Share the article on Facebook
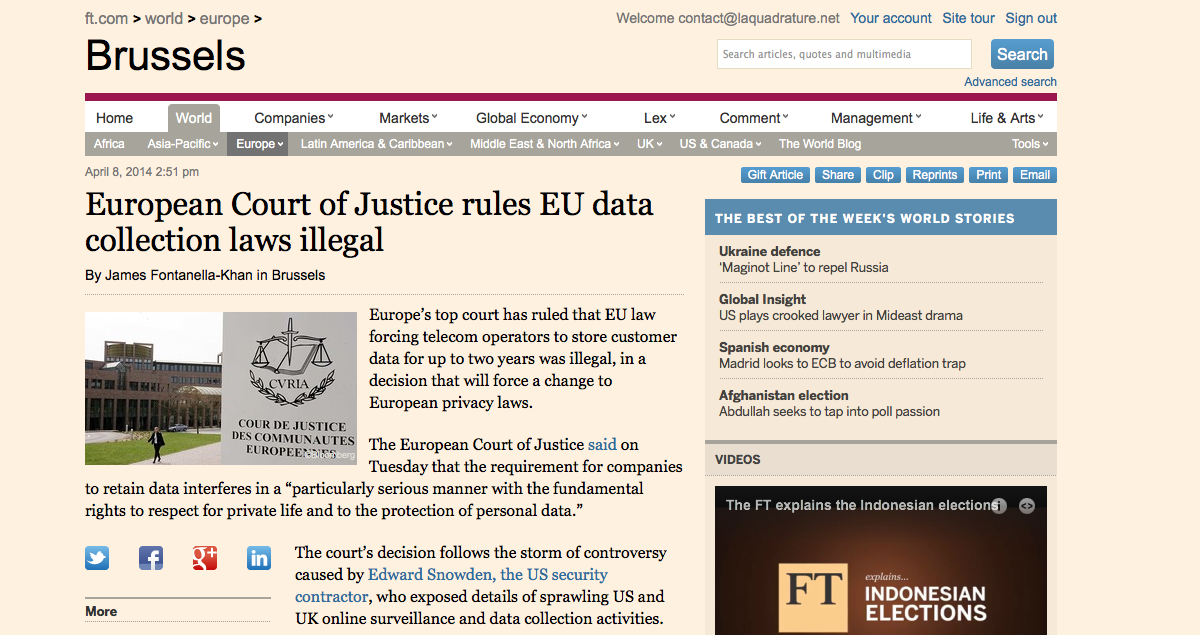This screenshot has width=1200, height=635. pos(151,558)
